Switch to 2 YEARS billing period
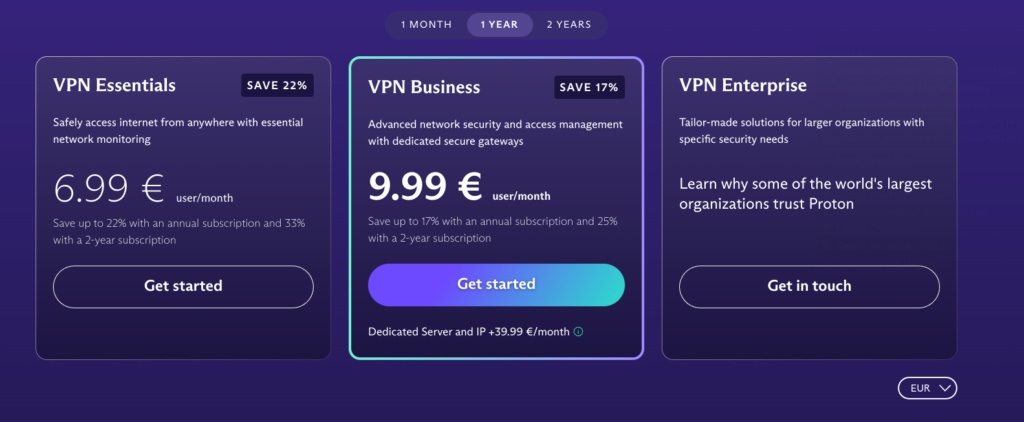The width and height of the screenshot is (1024, 422). tap(569, 25)
